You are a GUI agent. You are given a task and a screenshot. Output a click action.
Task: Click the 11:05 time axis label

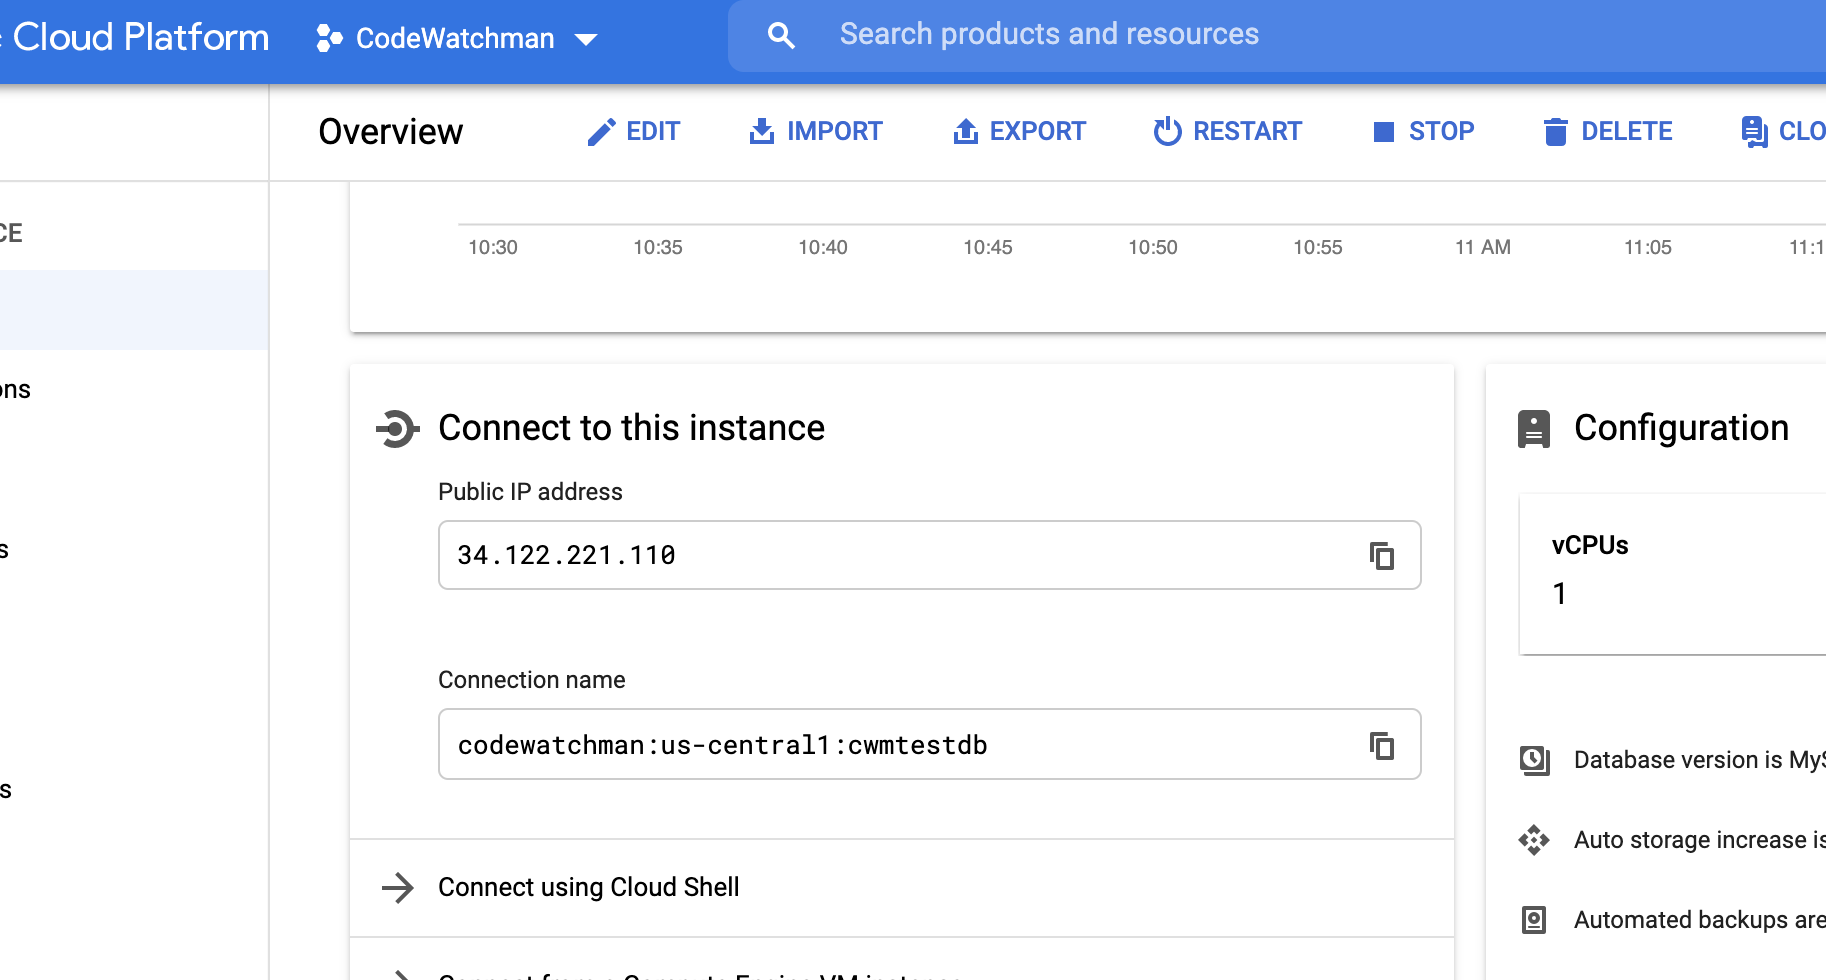tap(1648, 247)
